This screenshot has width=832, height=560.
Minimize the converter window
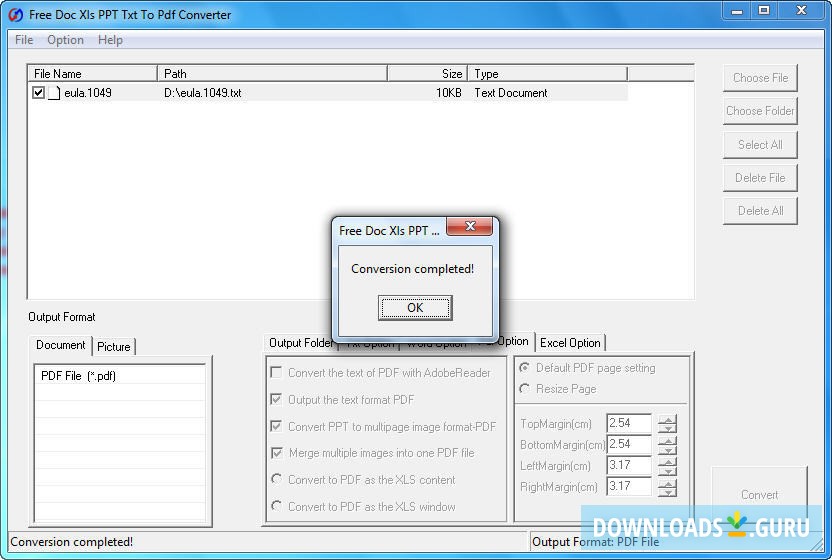click(x=737, y=11)
